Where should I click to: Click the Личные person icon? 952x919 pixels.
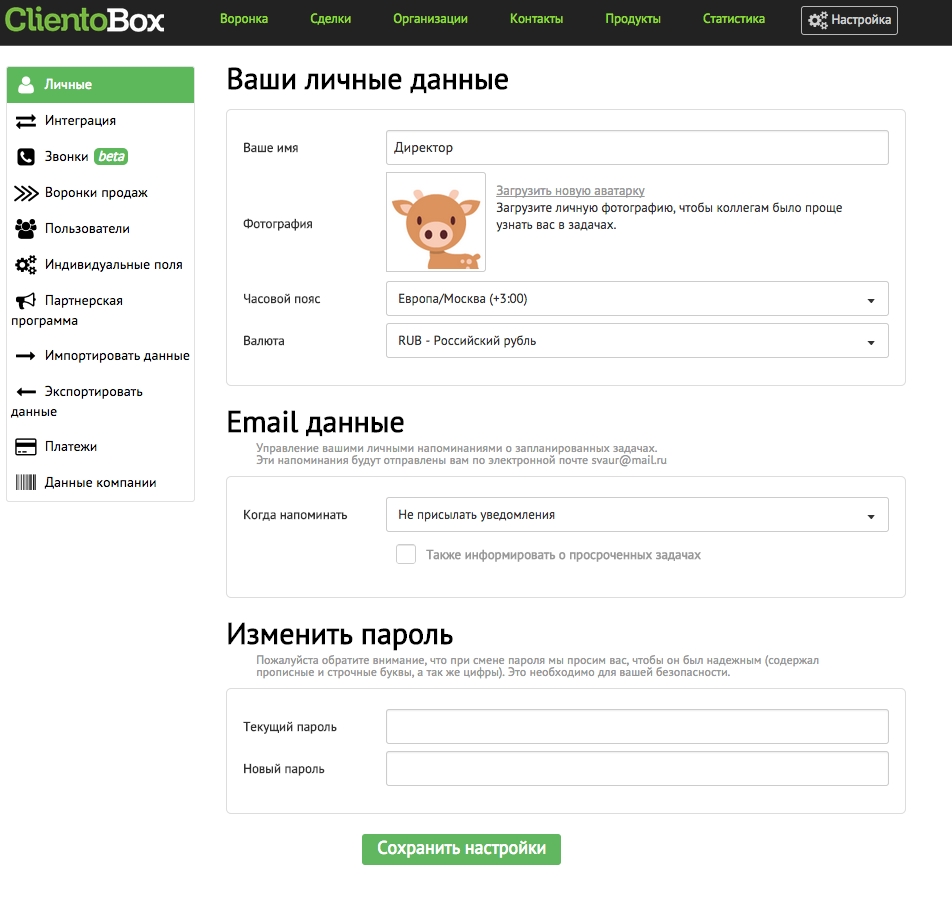pyautogui.click(x=26, y=84)
